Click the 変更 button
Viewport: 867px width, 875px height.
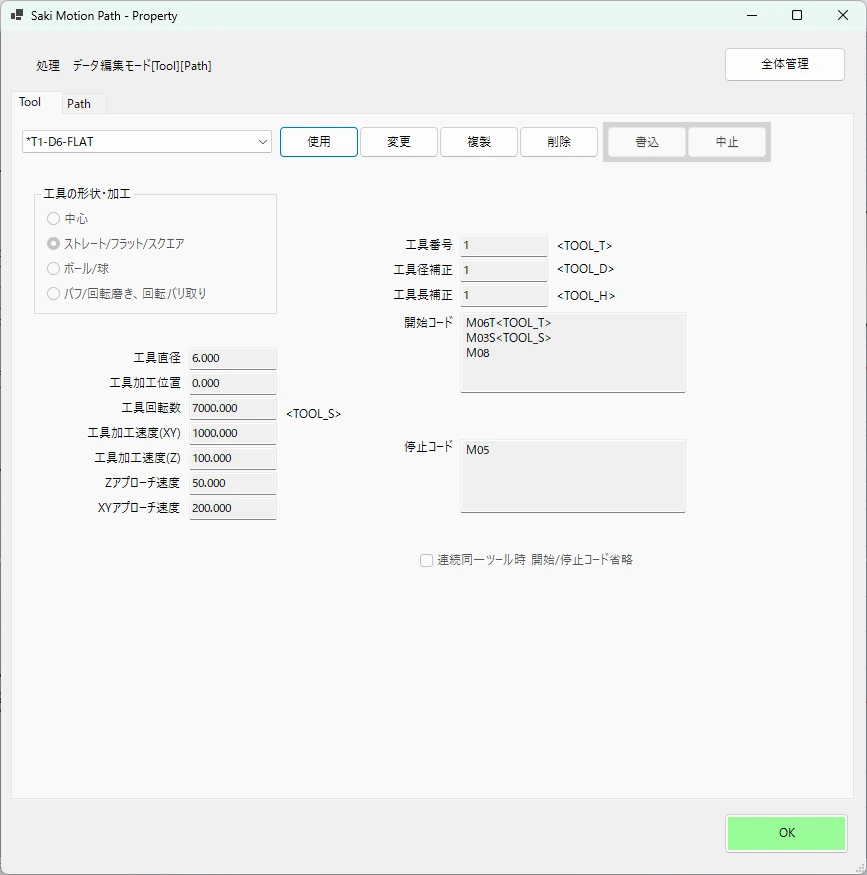pyautogui.click(x=399, y=142)
